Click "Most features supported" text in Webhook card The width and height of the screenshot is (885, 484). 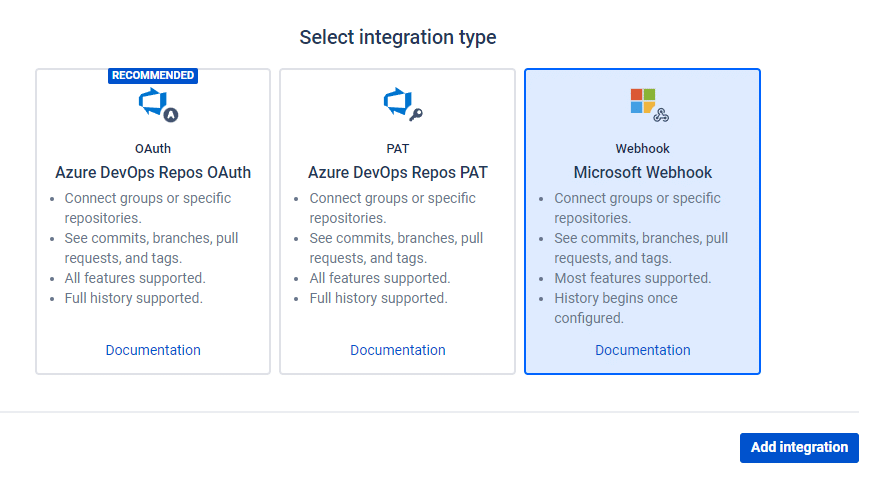pyautogui.click(x=633, y=278)
